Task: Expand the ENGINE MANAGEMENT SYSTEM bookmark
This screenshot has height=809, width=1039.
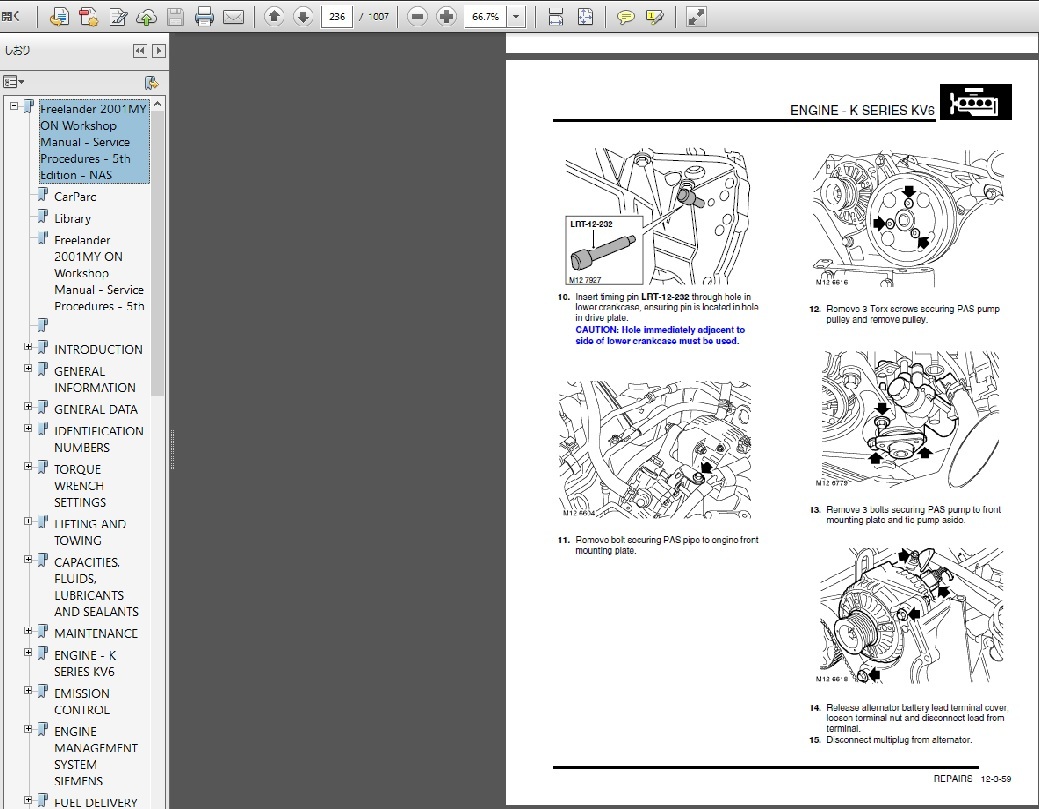Action: pos(28,729)
